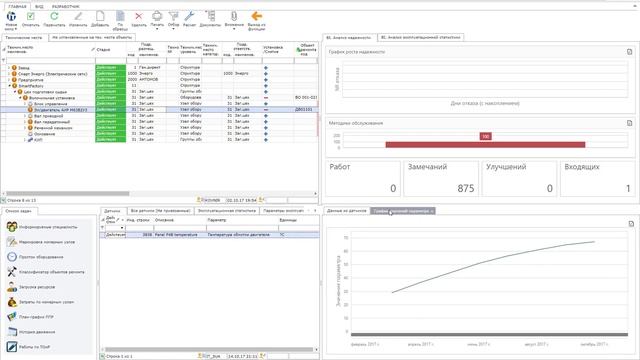Viewport: 640px width, 360px height.
Task: Click the Улучшений counter tile
Action: [519, 178]
